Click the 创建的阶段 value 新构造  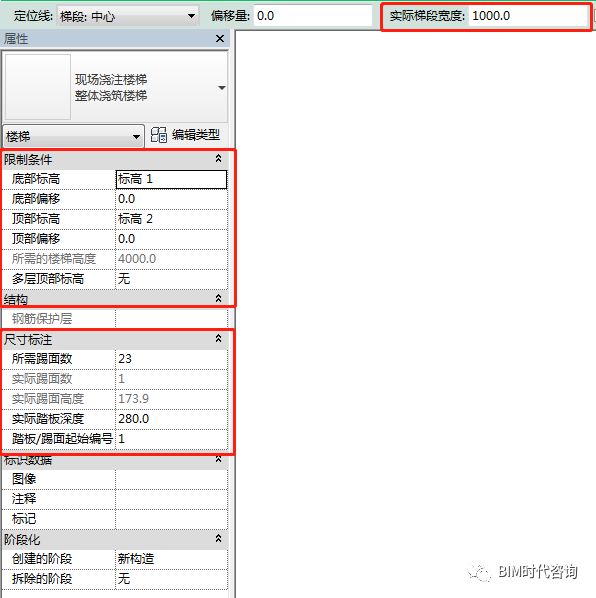[171, 559]
